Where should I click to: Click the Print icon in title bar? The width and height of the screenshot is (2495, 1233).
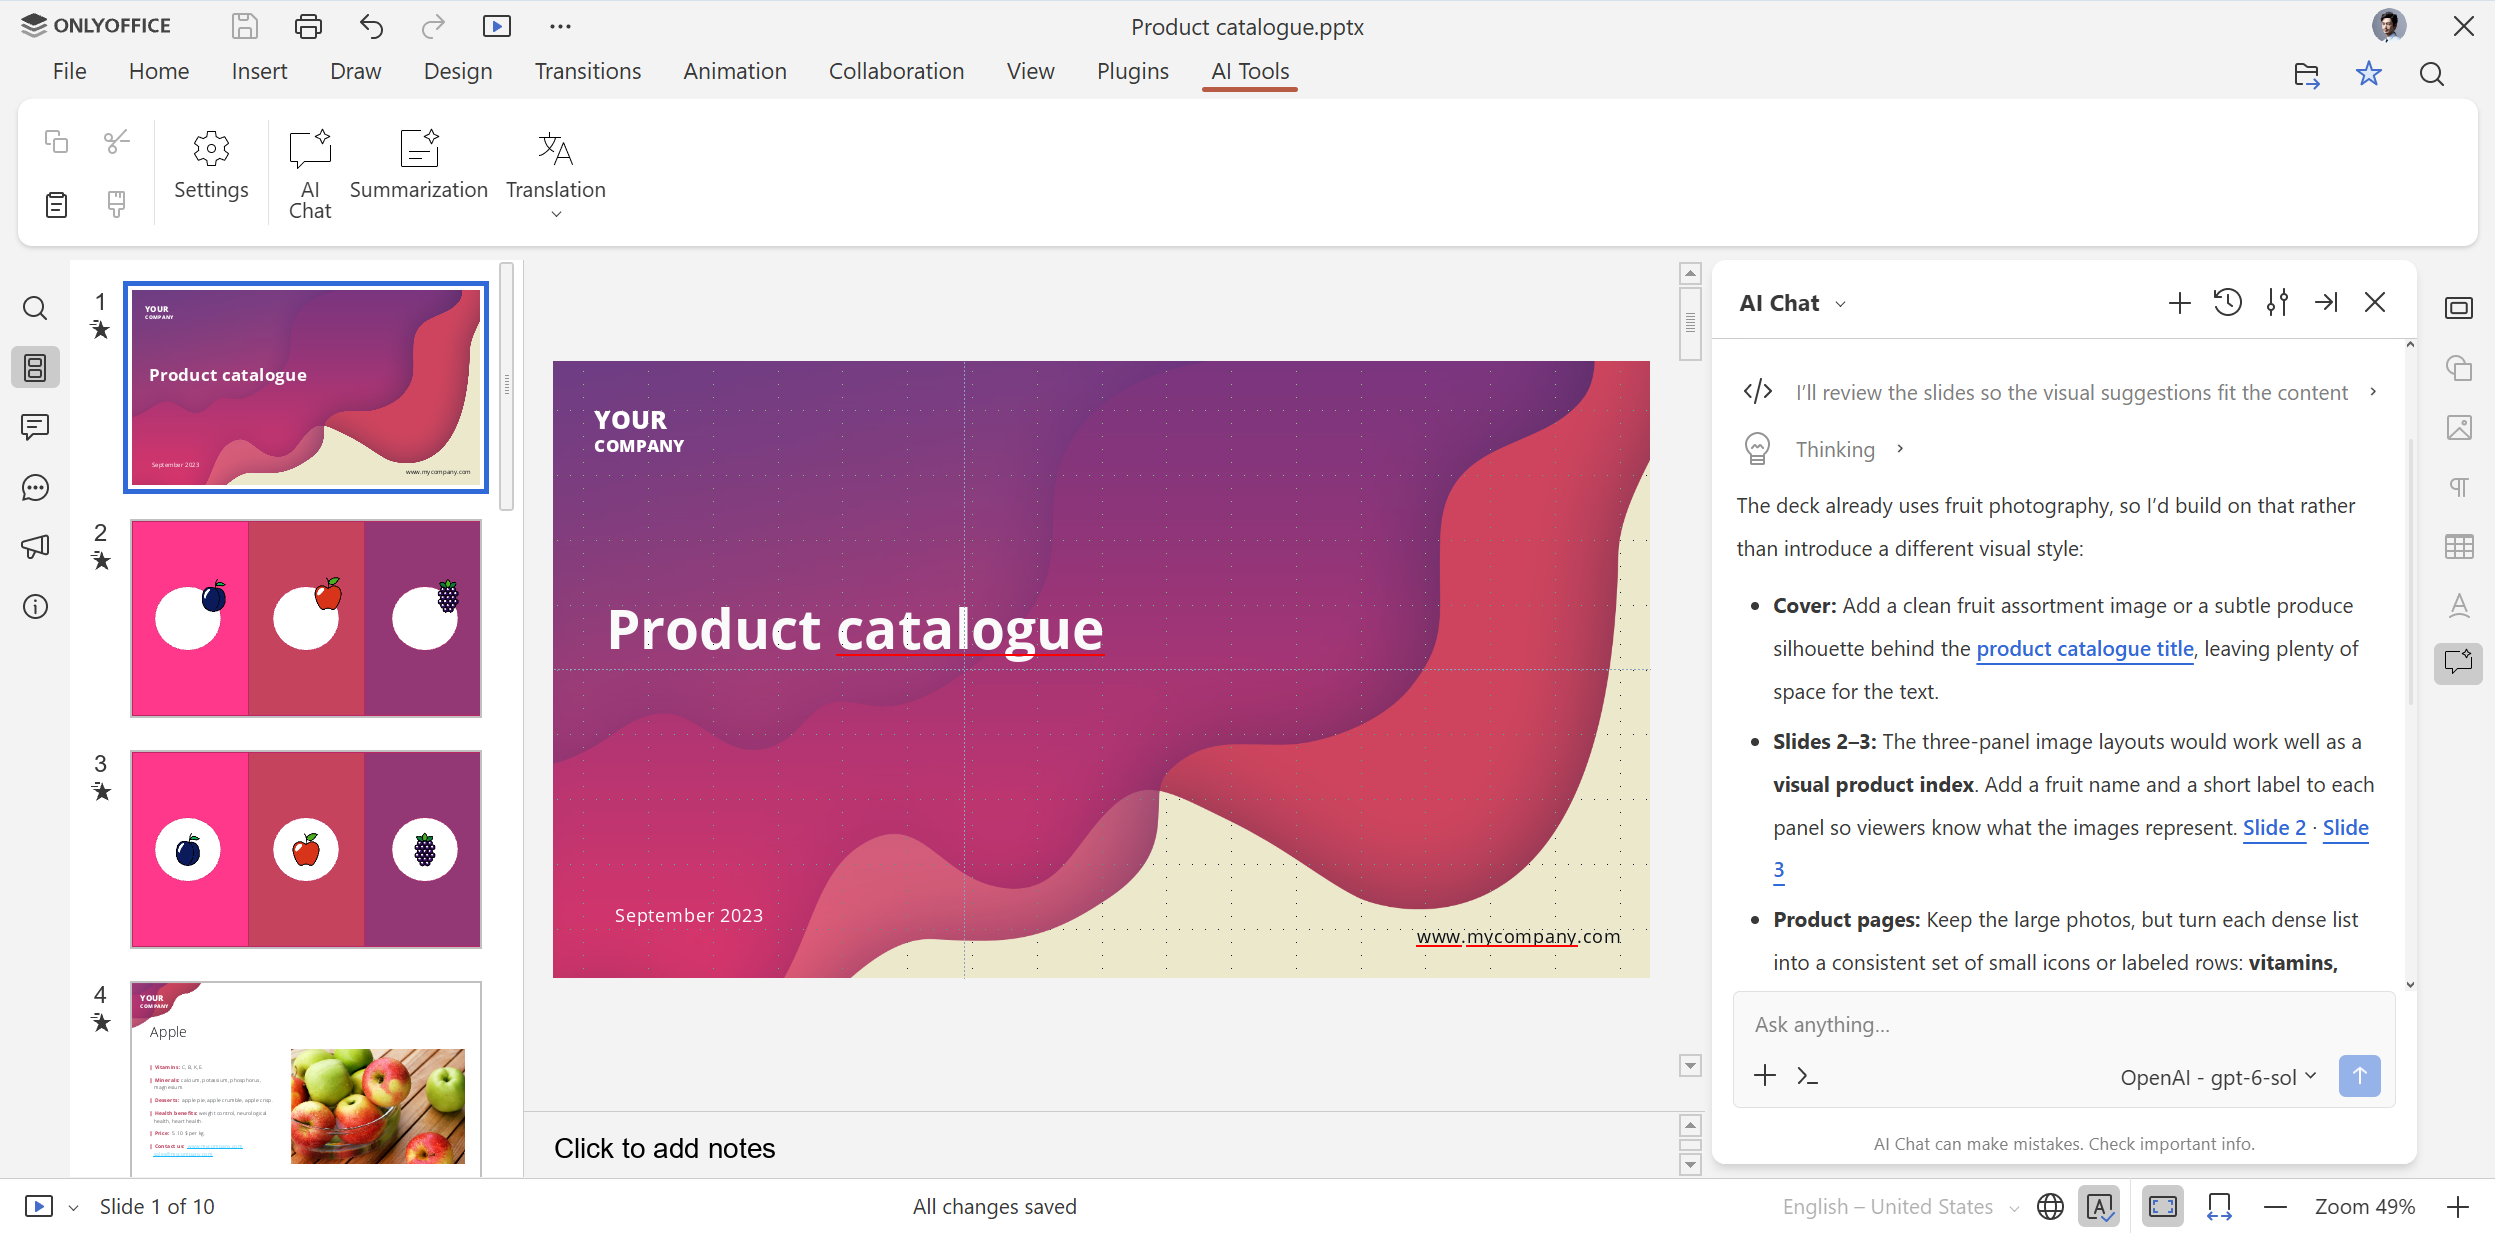308,26
